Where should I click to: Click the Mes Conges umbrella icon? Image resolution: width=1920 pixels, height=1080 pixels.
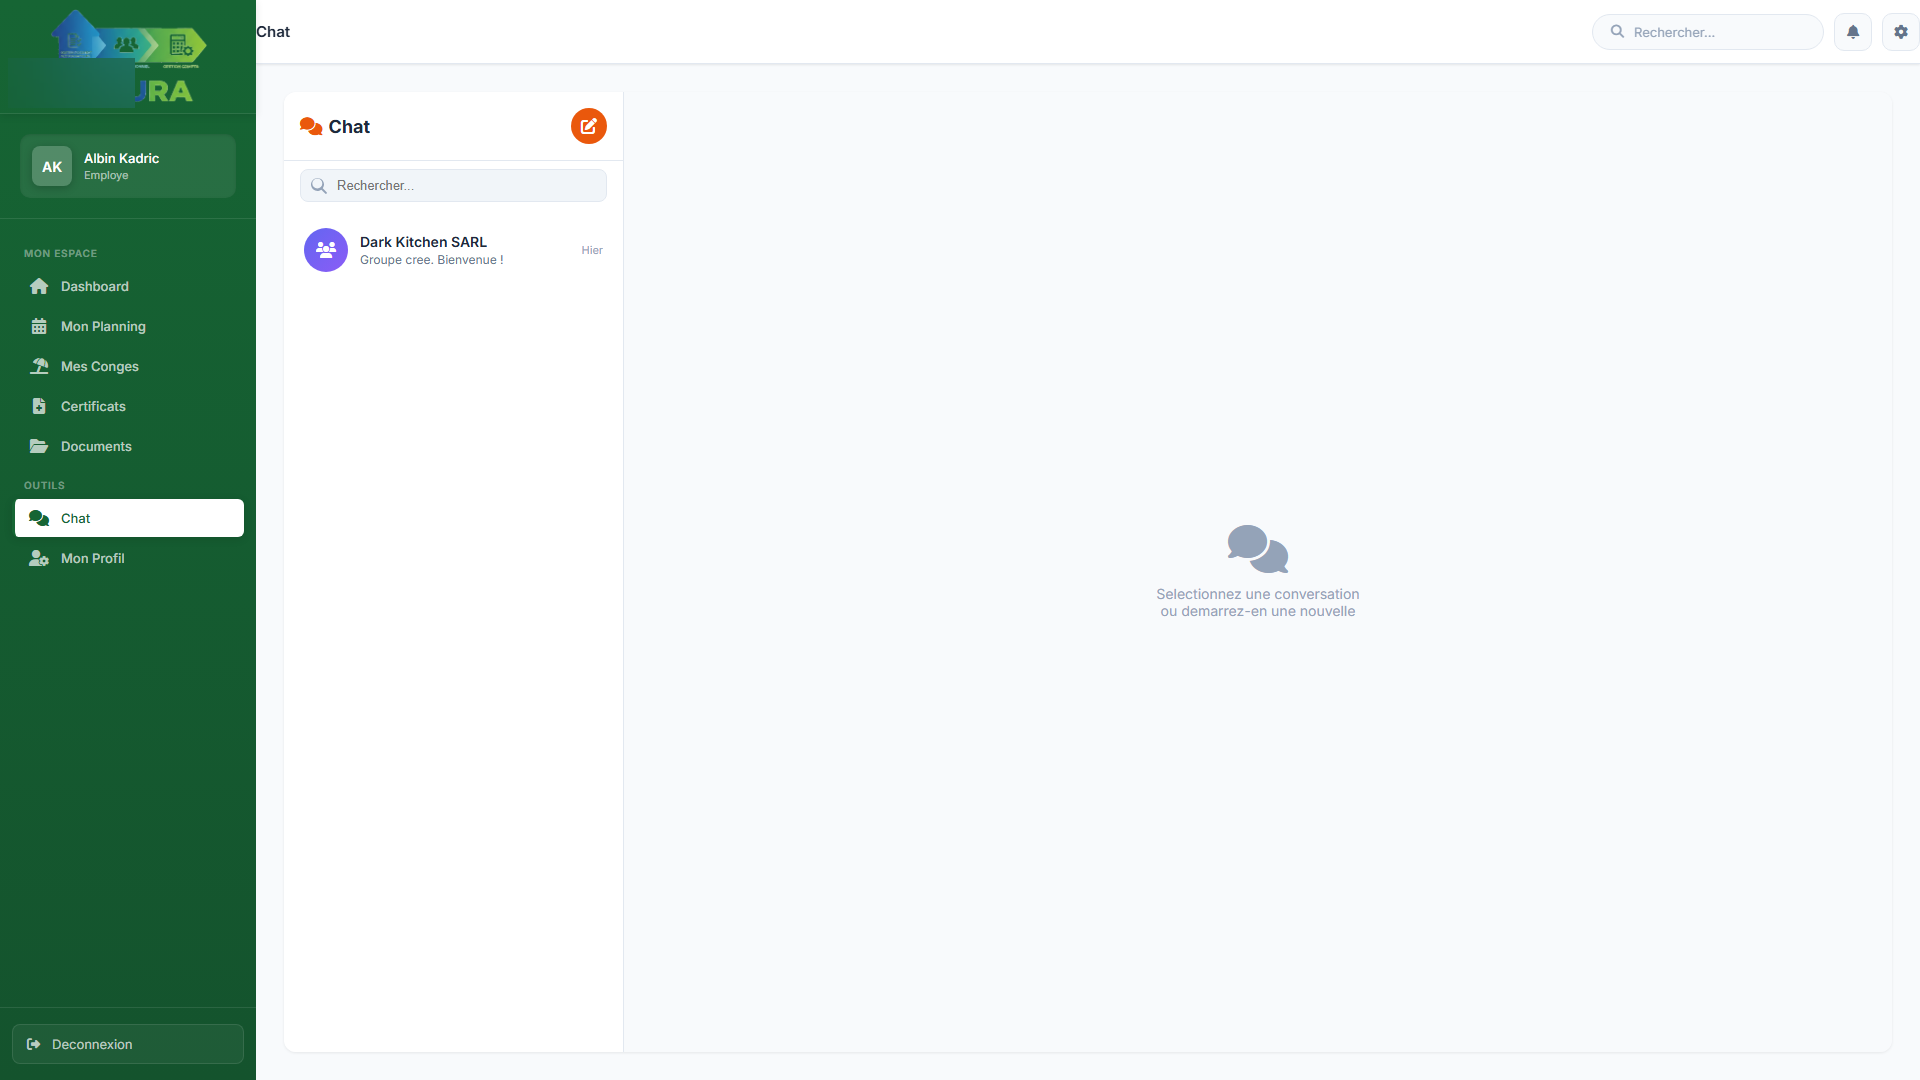tap(39, 367)
